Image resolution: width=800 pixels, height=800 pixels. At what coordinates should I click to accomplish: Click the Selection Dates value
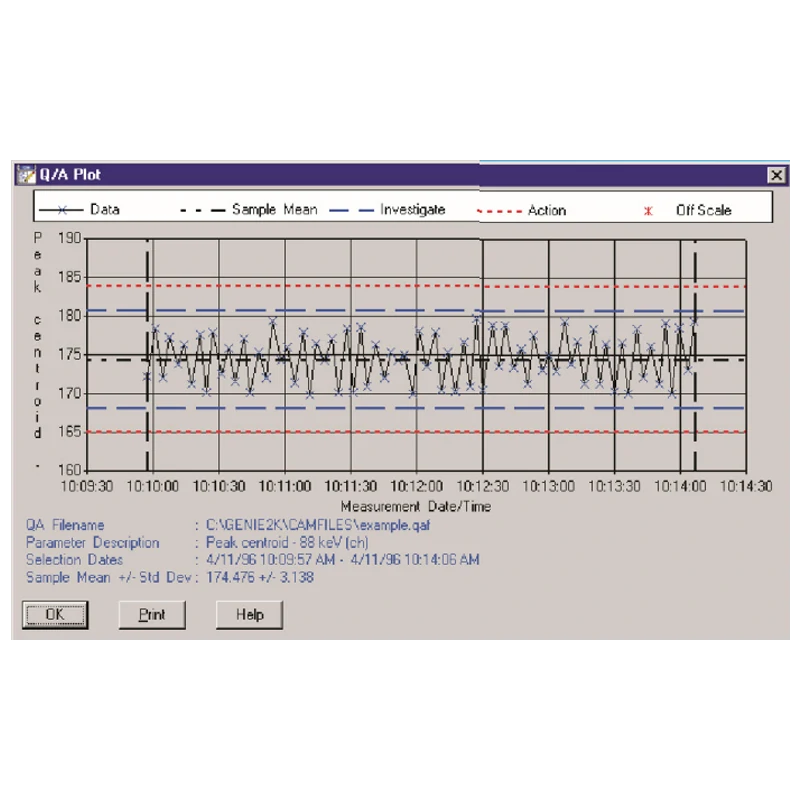click(342, 560)
